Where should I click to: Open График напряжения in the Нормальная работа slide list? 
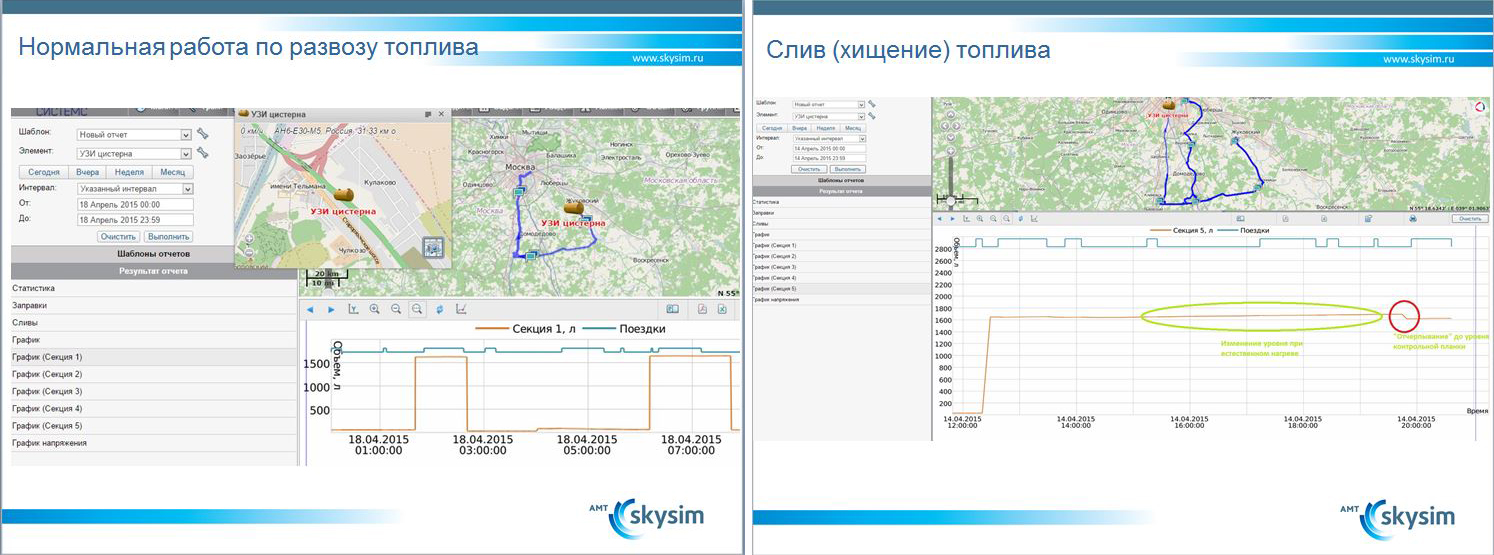coord(49,443)
